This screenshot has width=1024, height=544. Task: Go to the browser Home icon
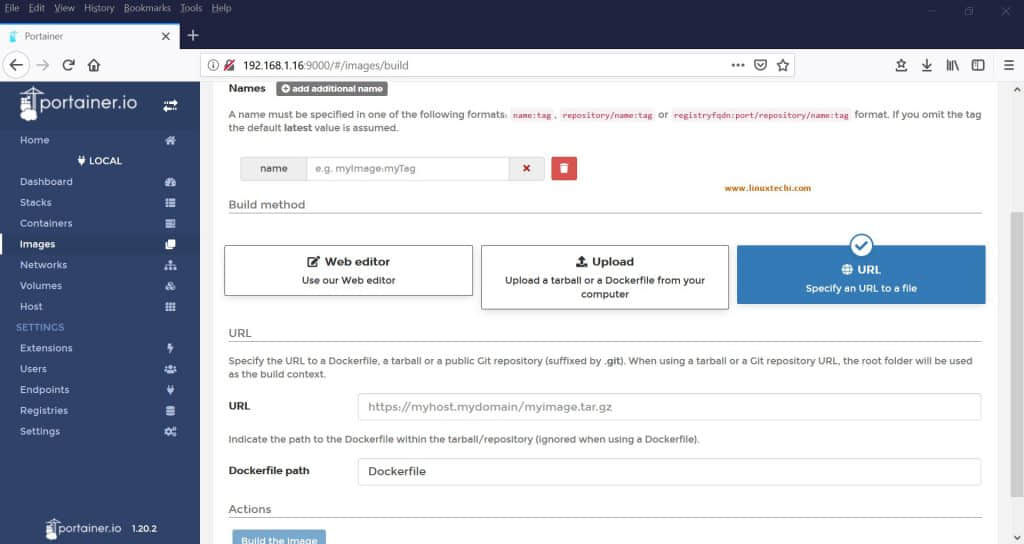pyautogui.click(x=94, y=65)
